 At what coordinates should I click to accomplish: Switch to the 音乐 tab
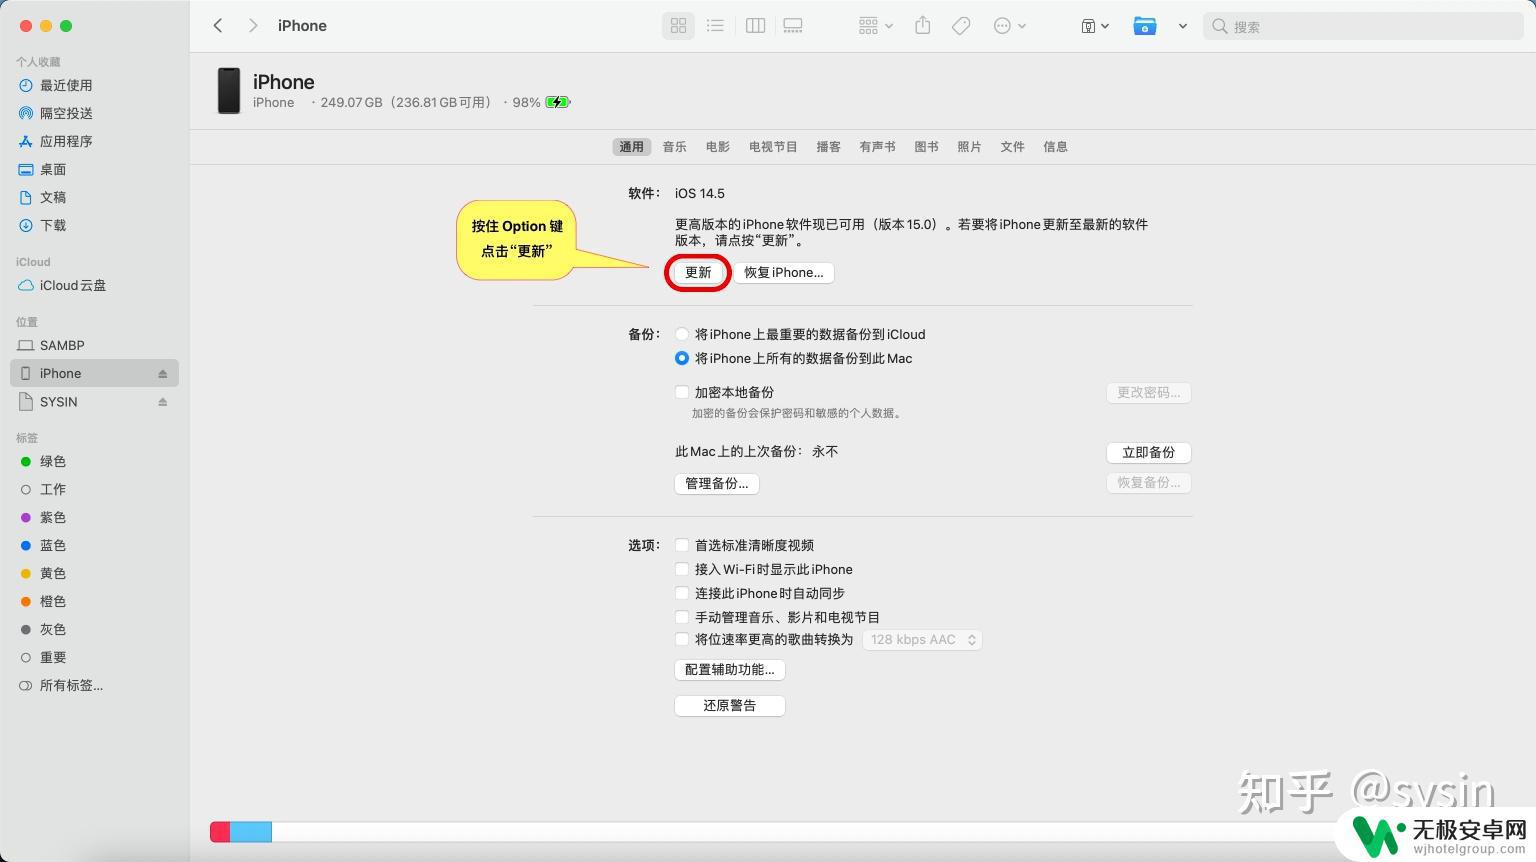pyautogui.click(x=674, y=147)
